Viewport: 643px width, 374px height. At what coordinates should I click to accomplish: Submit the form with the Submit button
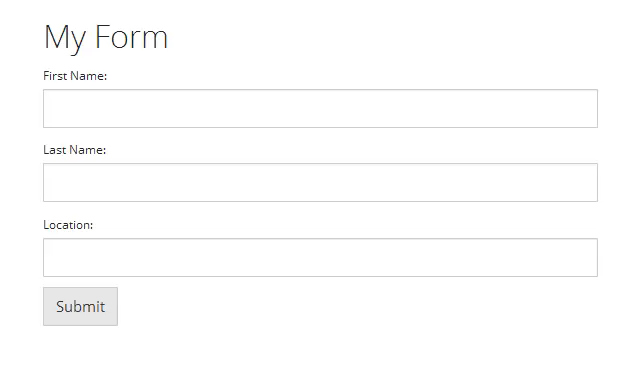tap(80, 306)
